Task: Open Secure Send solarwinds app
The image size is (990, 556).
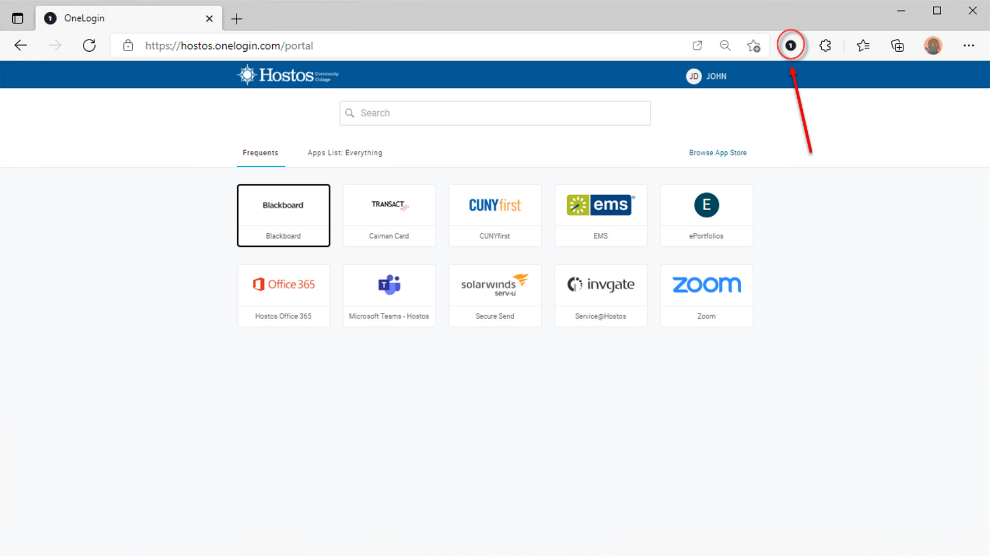Action: tap(495, 295)
